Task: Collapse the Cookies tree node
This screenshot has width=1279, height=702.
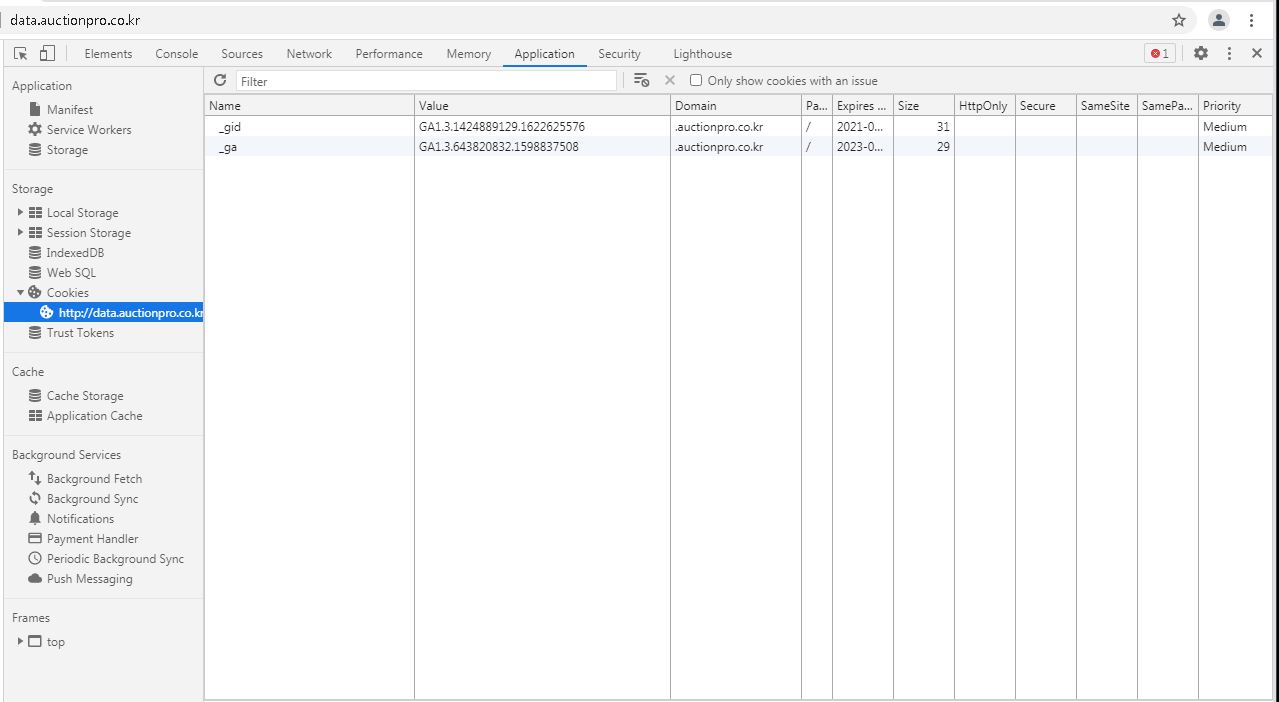Action: [x=20, y=293]
